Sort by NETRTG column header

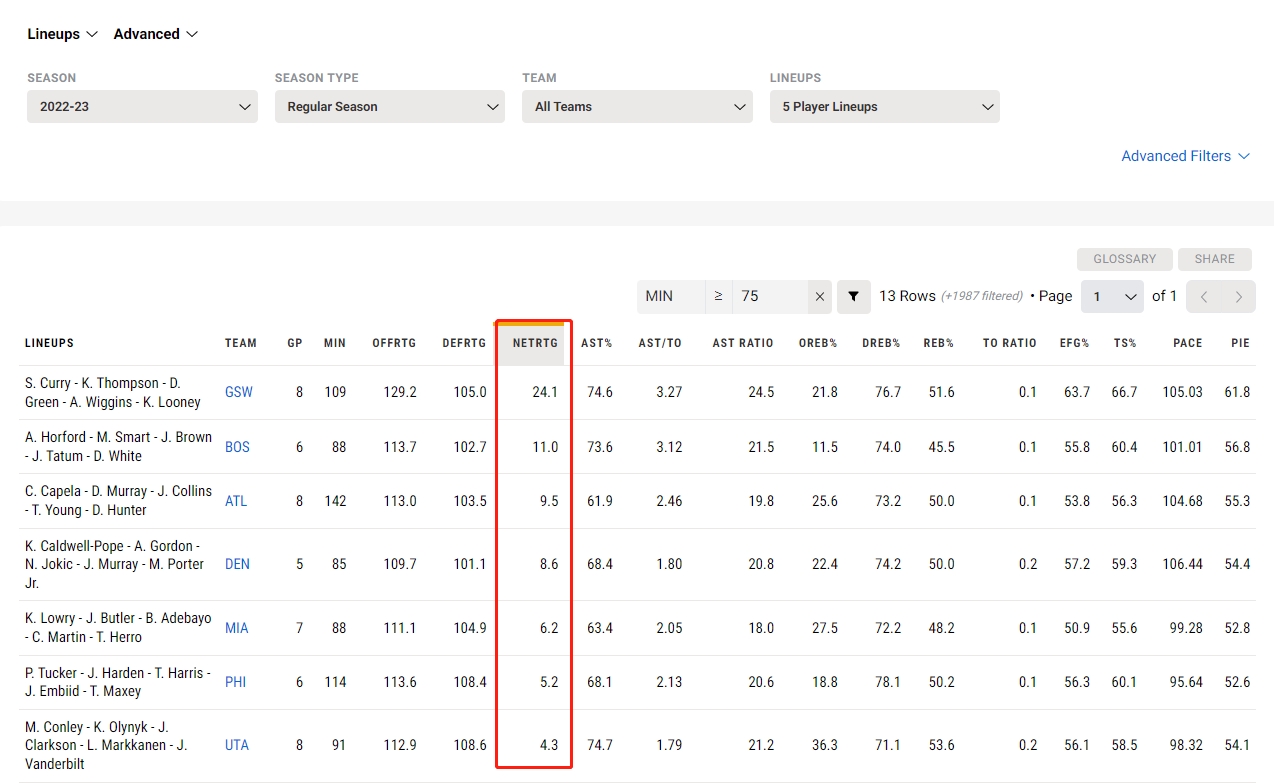pos(534,343)
